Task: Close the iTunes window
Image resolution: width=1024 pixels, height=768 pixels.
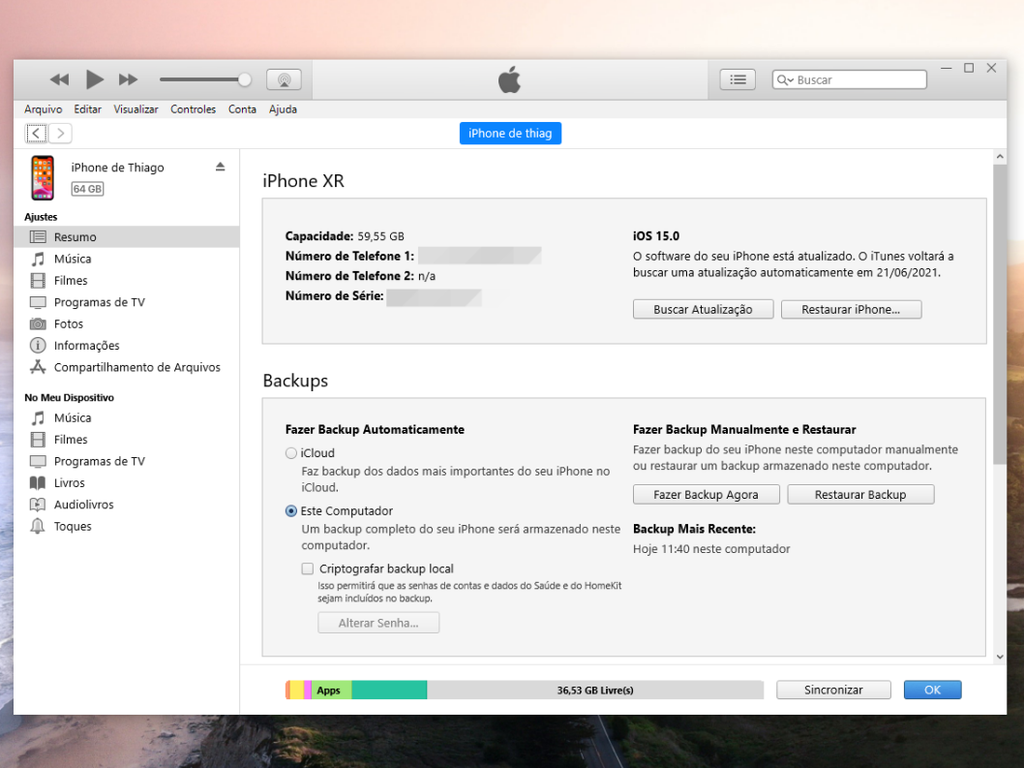Action: (x=991, y=68)
